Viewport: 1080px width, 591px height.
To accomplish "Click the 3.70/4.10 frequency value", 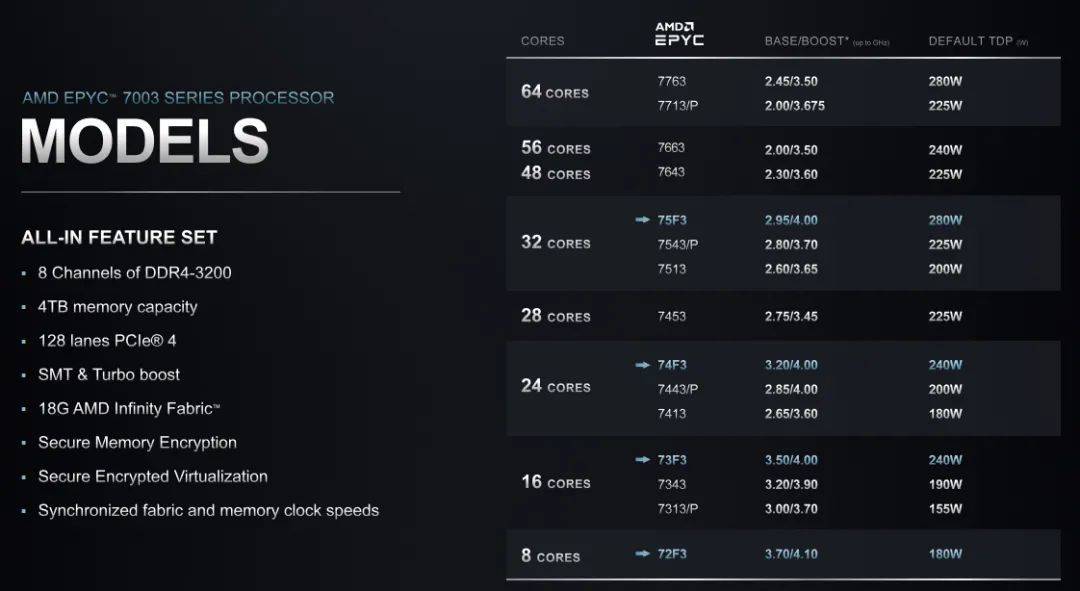I will (791, 553).
